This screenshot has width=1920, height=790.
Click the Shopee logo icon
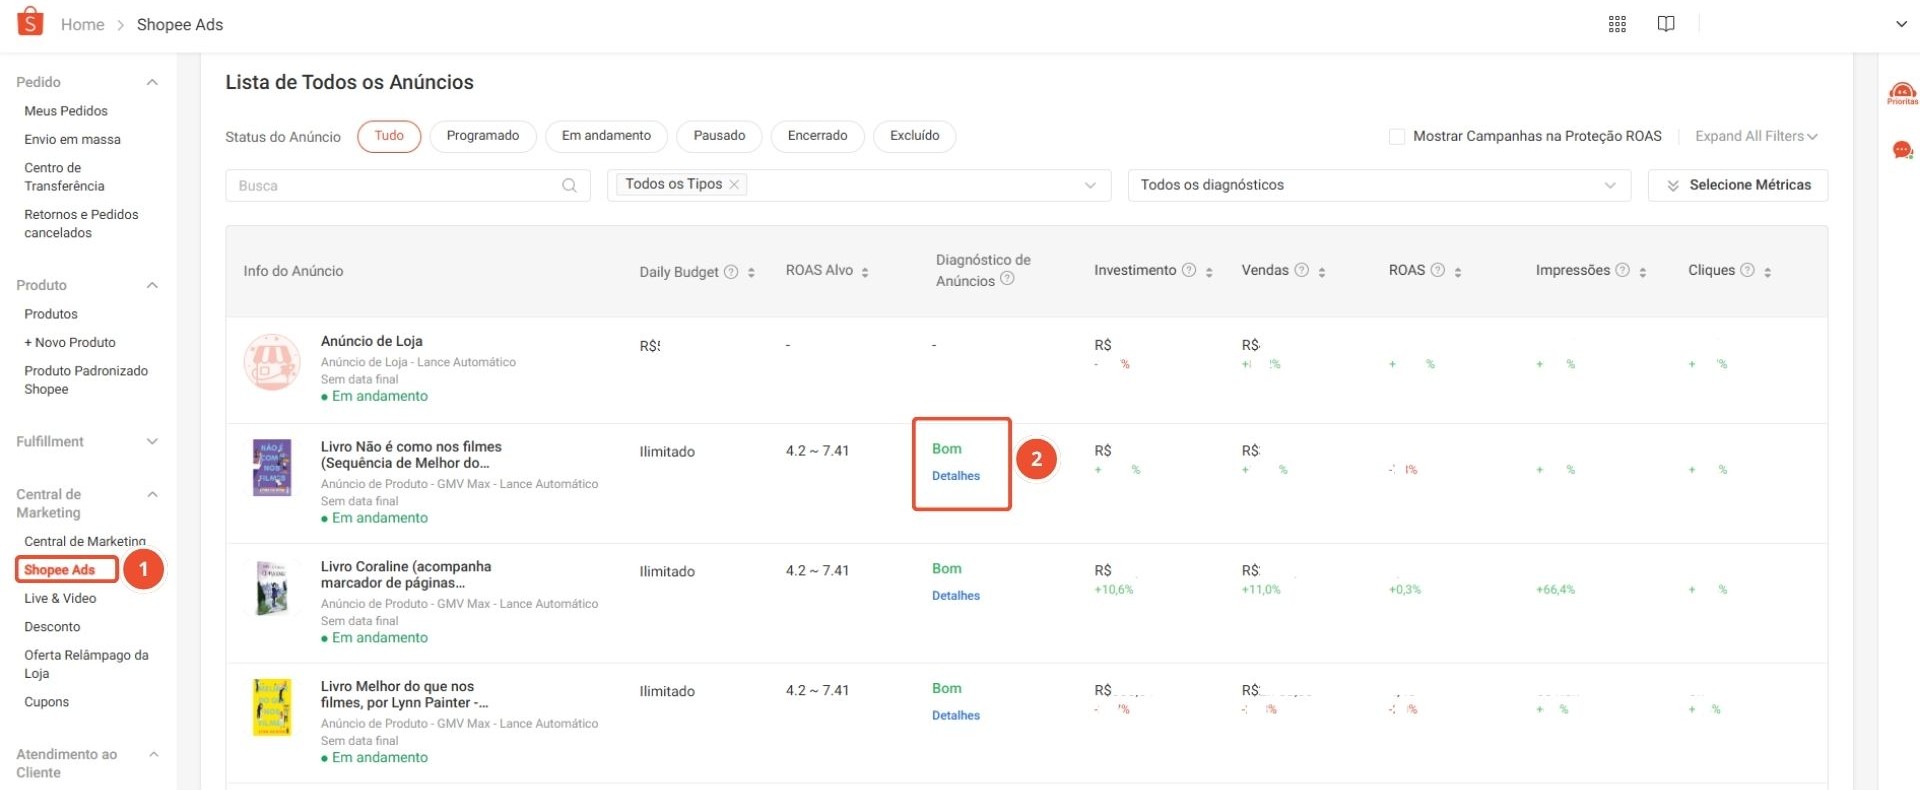click(x=31, y=22)
